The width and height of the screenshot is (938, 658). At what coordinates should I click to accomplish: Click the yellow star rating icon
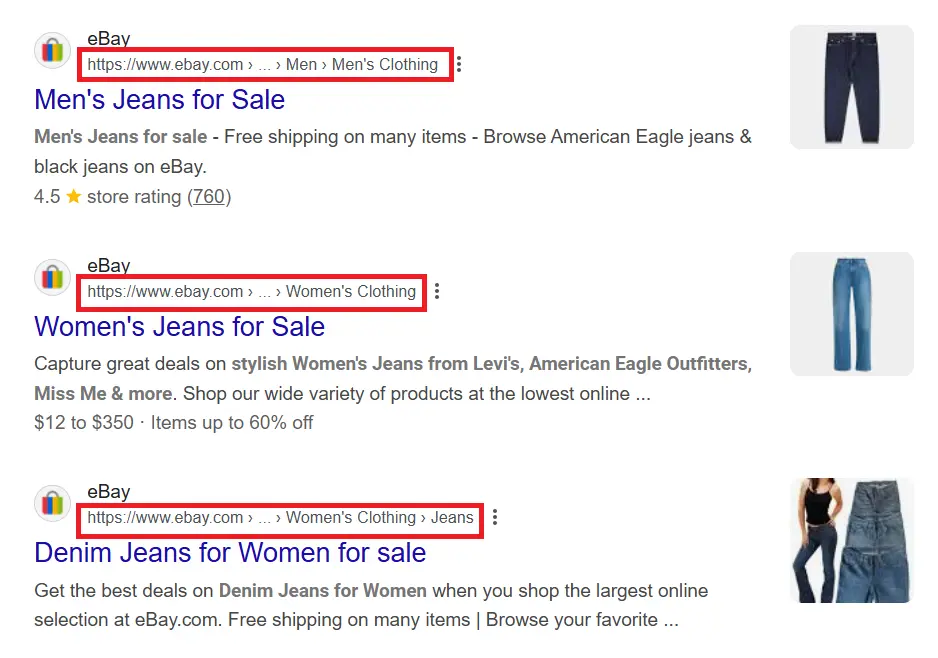click(73, 197)
